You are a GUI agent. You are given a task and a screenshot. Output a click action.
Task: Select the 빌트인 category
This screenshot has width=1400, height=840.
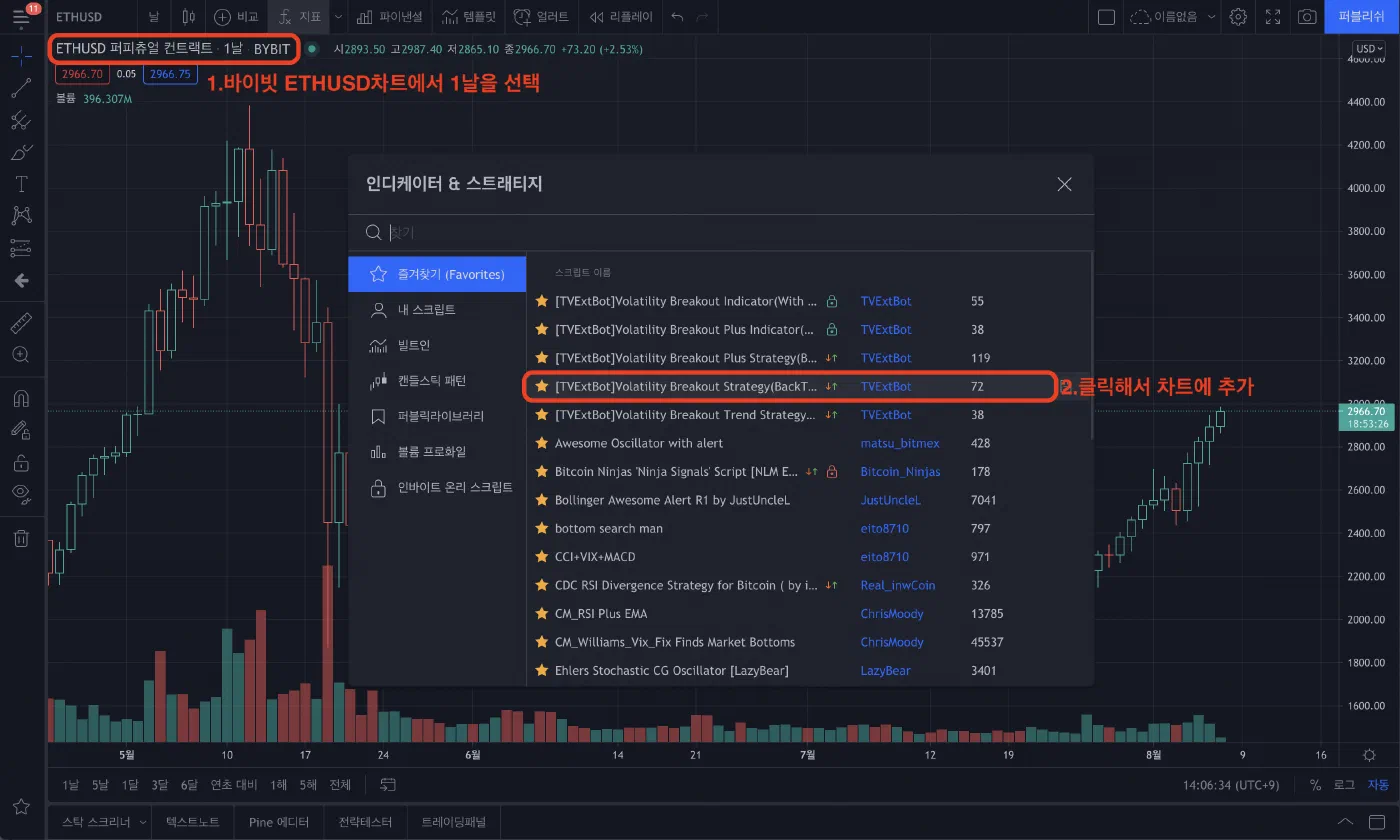pyautogui.click(x=437, y=345)
